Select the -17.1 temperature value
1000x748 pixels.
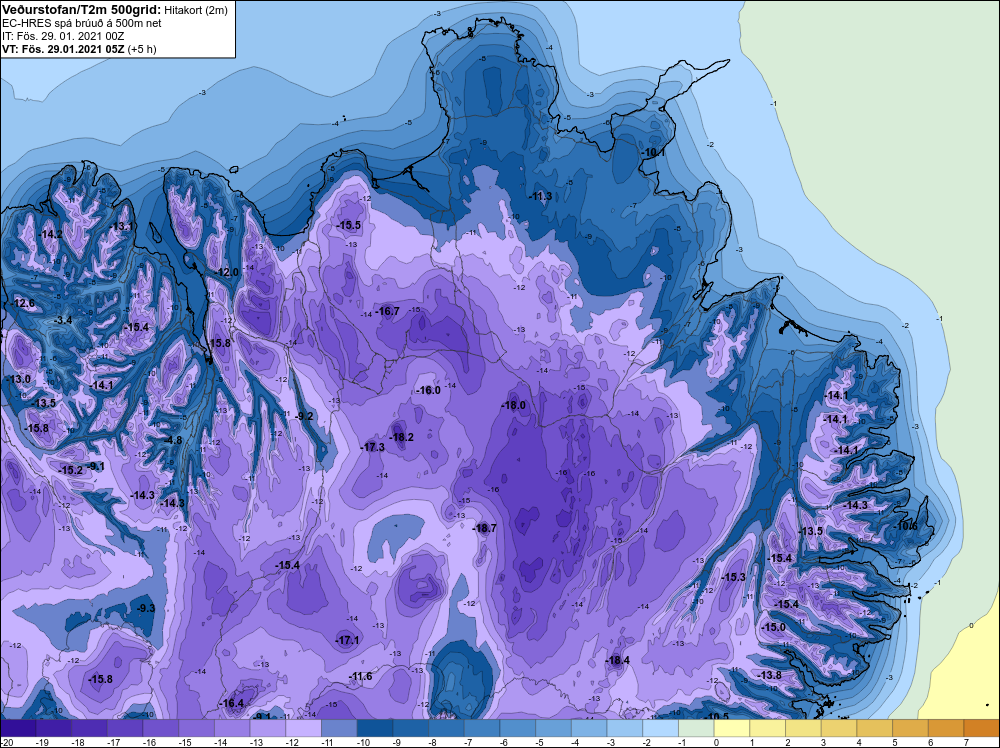(x=348, y=640)
